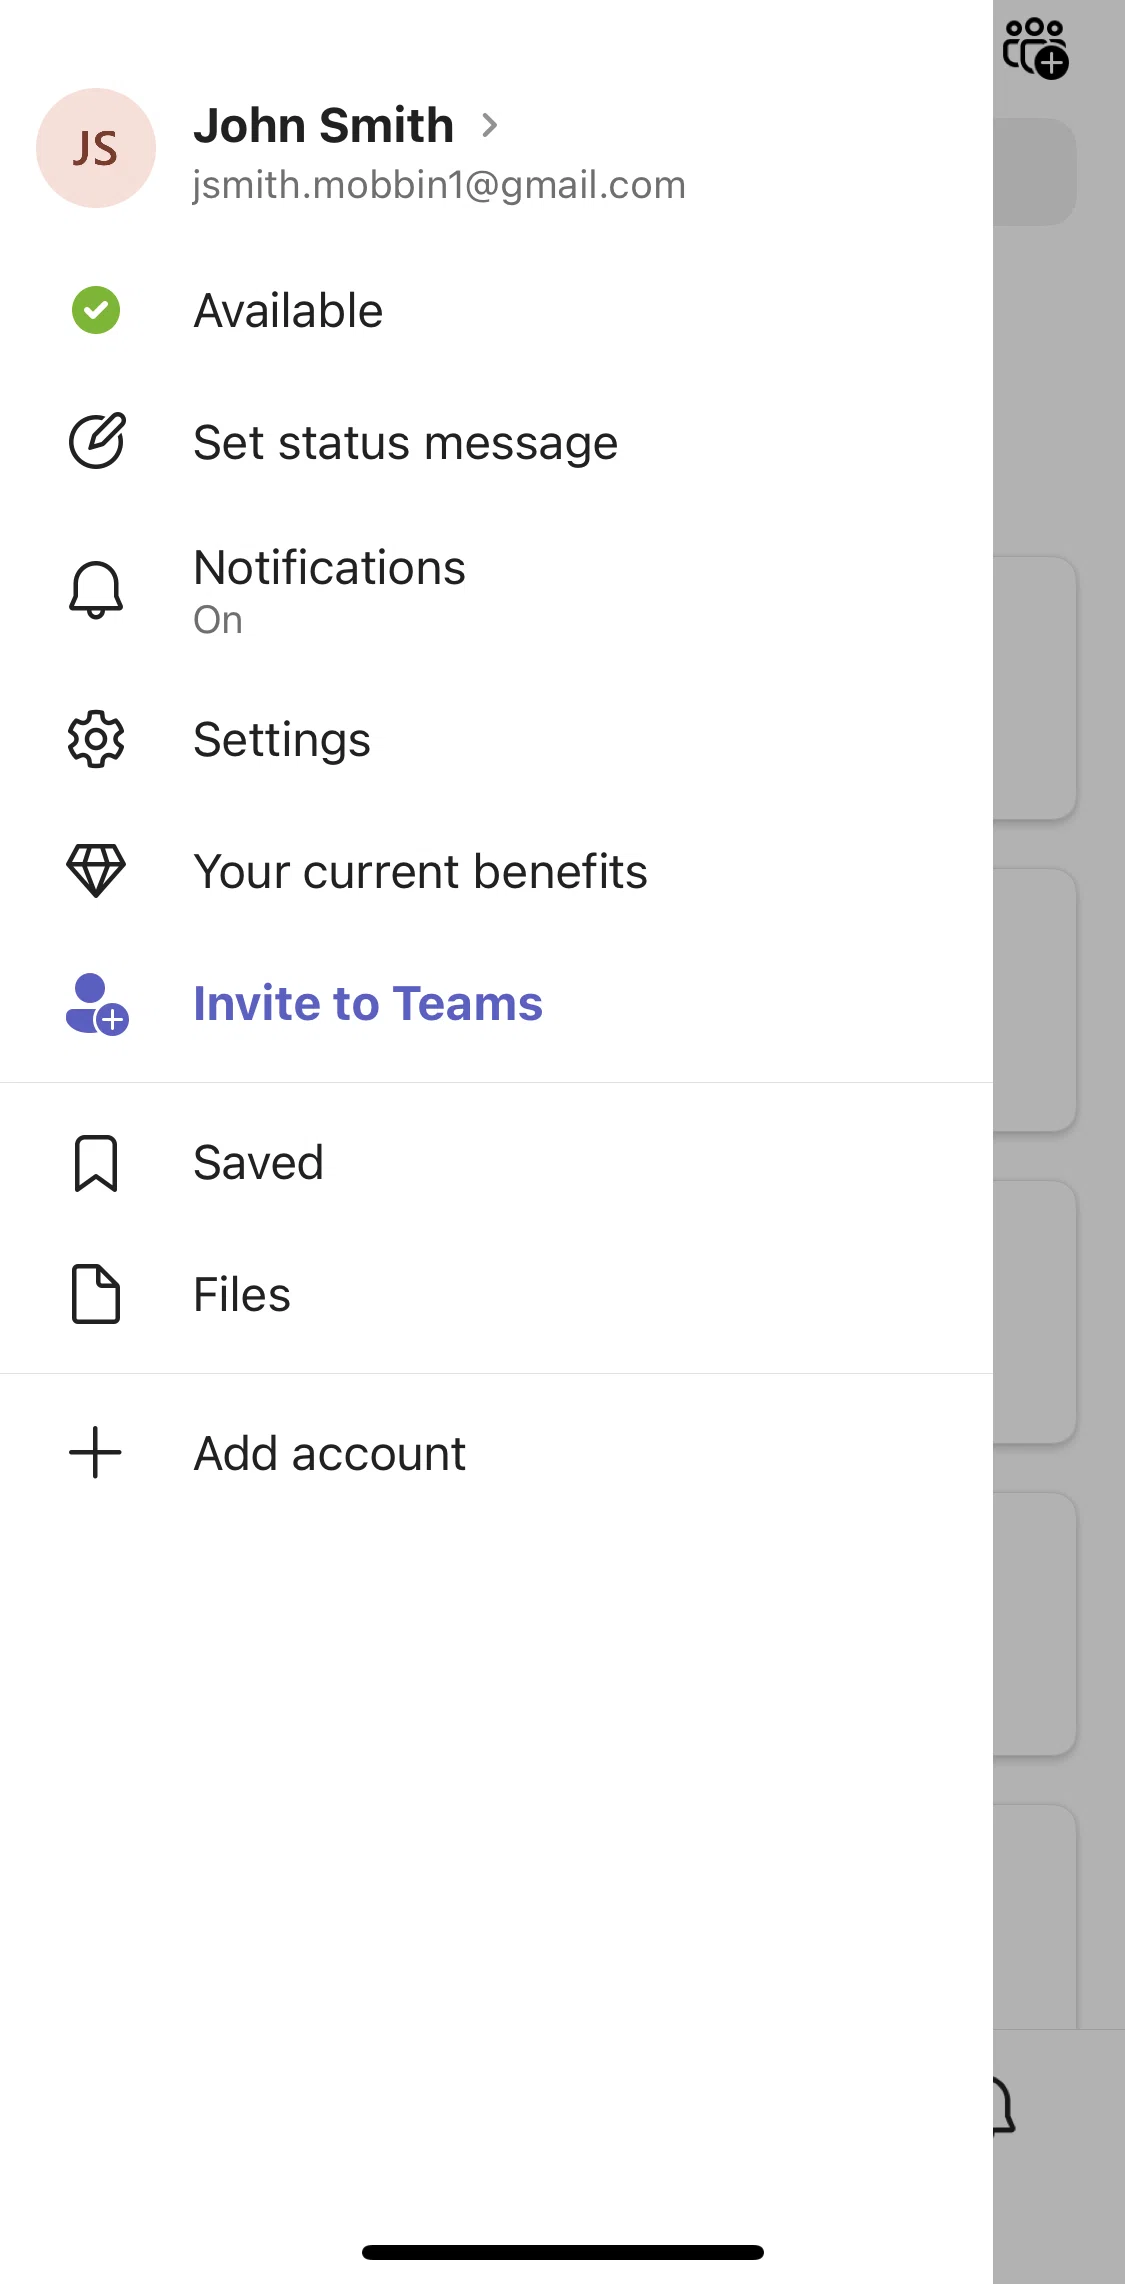Screen dimensions: 1125x2284
Task: Tap the dimmed bell icon at bottom right
Action: [1004, 2105]
